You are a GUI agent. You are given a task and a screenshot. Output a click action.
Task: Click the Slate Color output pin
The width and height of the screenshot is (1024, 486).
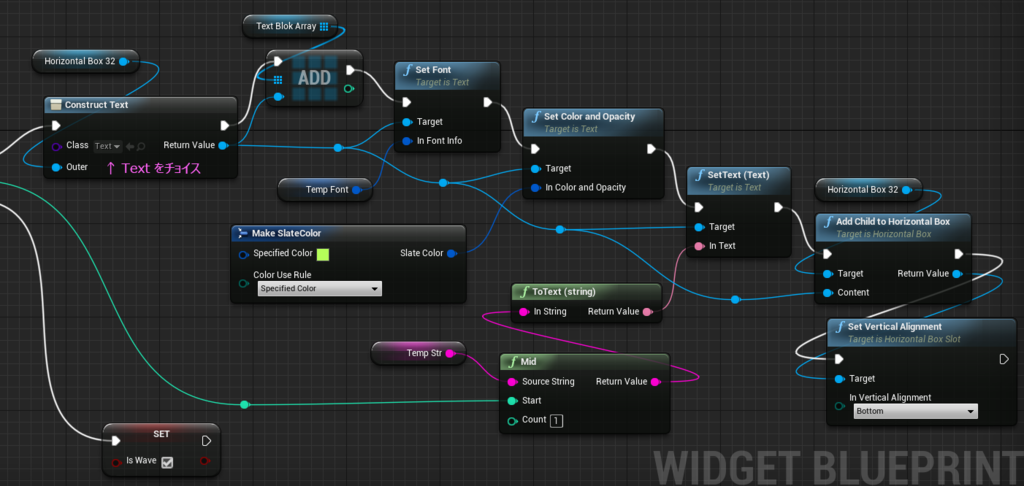coord(451,253)
